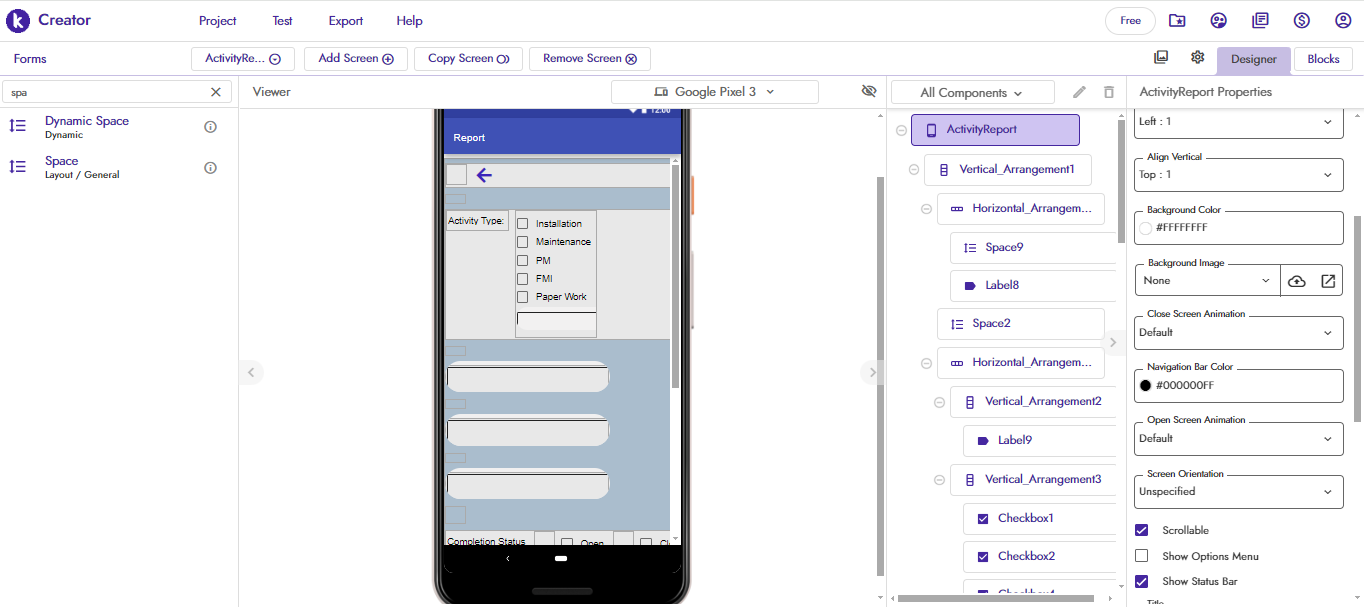Toggle hidden components visibility eye icon
1364x608 pixels.
869,91
